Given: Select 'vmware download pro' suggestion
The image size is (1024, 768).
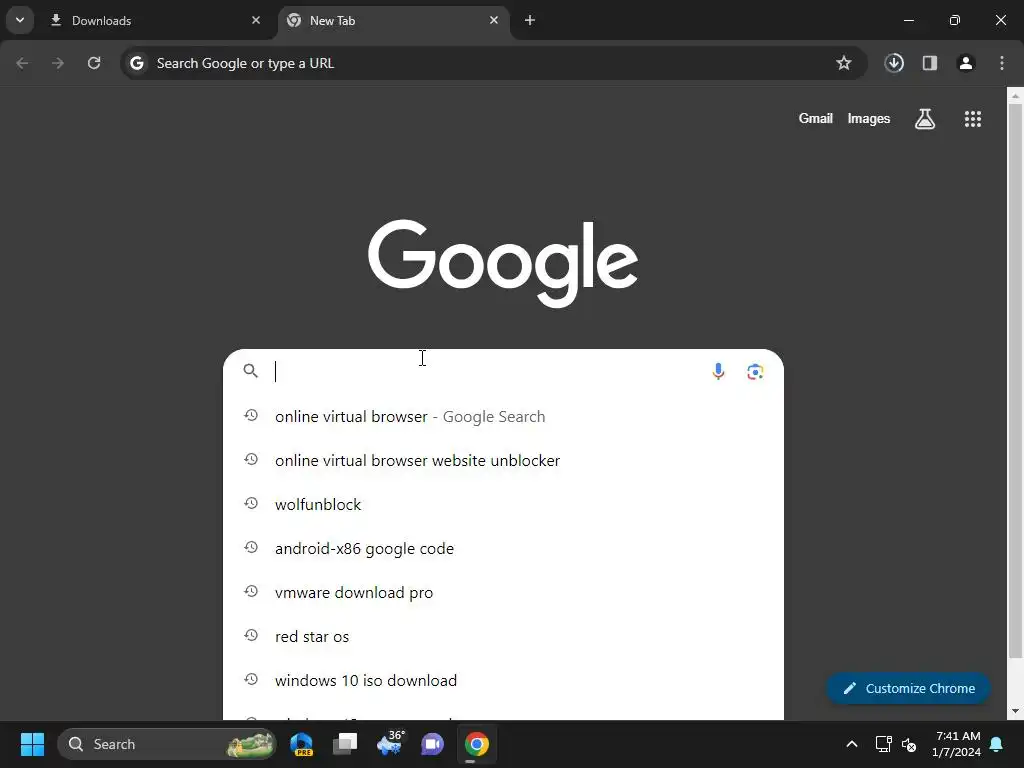Looking at the screenshot, I should click(503, 592).
